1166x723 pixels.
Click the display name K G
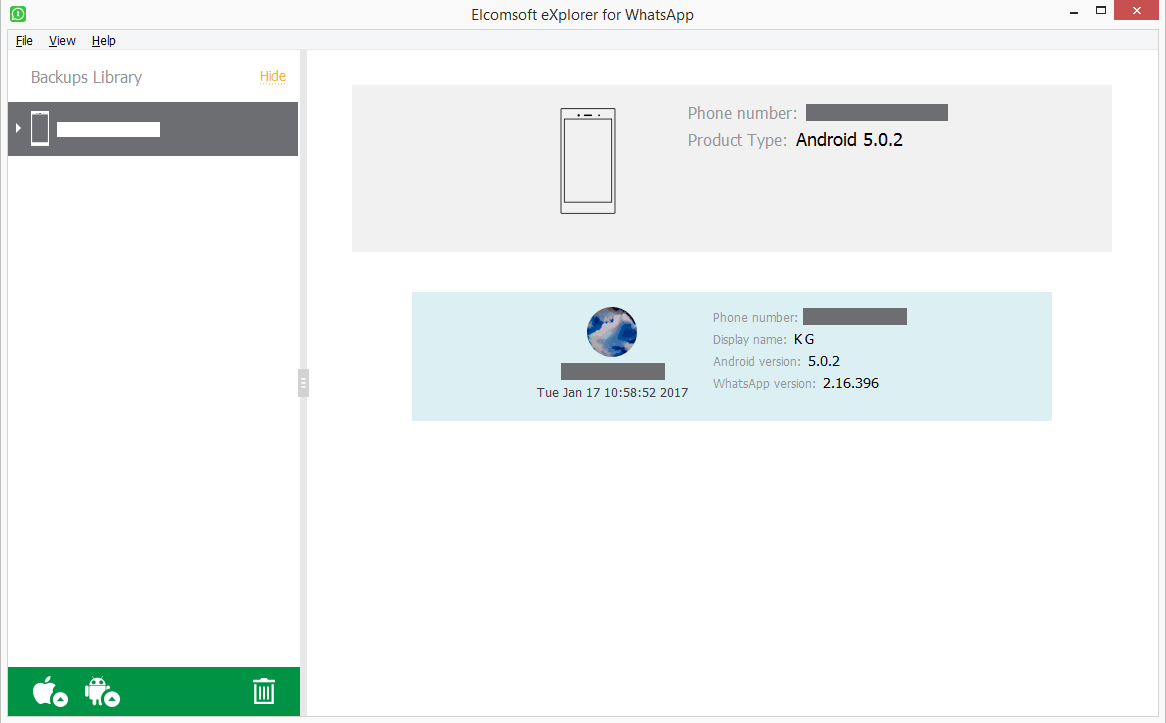coord(803,339)
